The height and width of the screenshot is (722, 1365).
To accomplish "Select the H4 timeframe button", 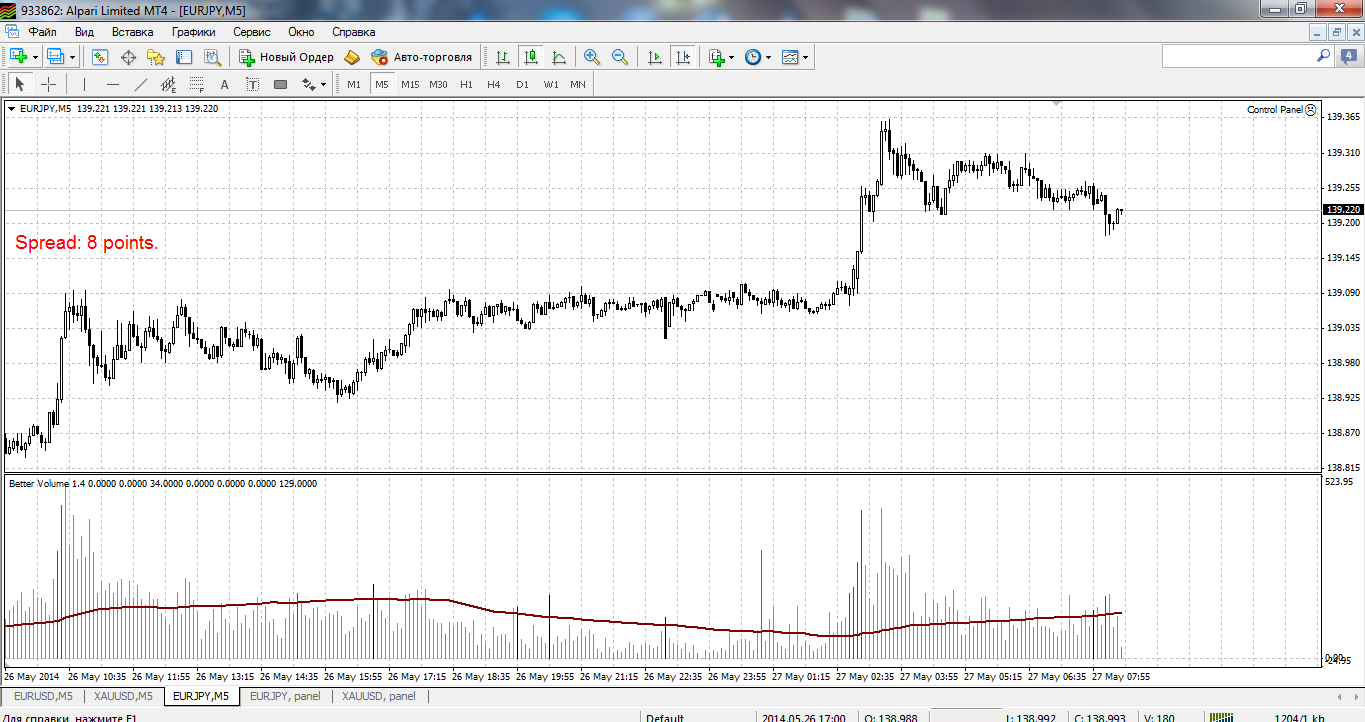I will point(494,84).
